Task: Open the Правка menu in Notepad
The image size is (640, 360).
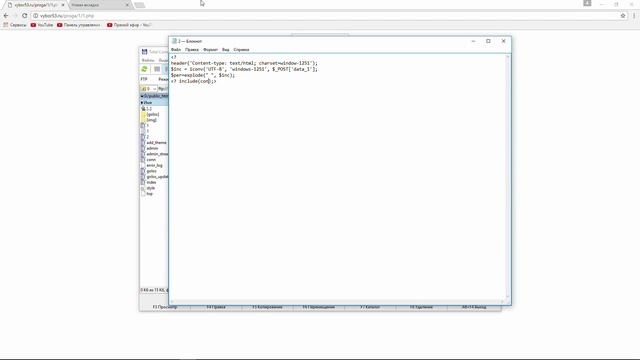Action: 191,49
